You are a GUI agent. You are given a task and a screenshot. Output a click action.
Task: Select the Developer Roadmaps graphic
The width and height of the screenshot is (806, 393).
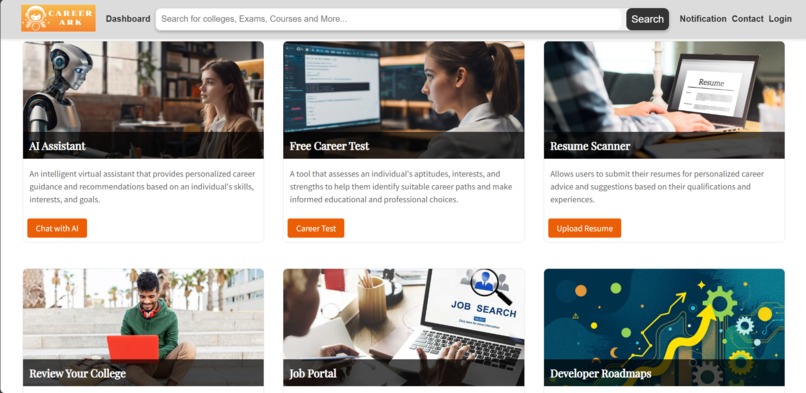[664, 327]
